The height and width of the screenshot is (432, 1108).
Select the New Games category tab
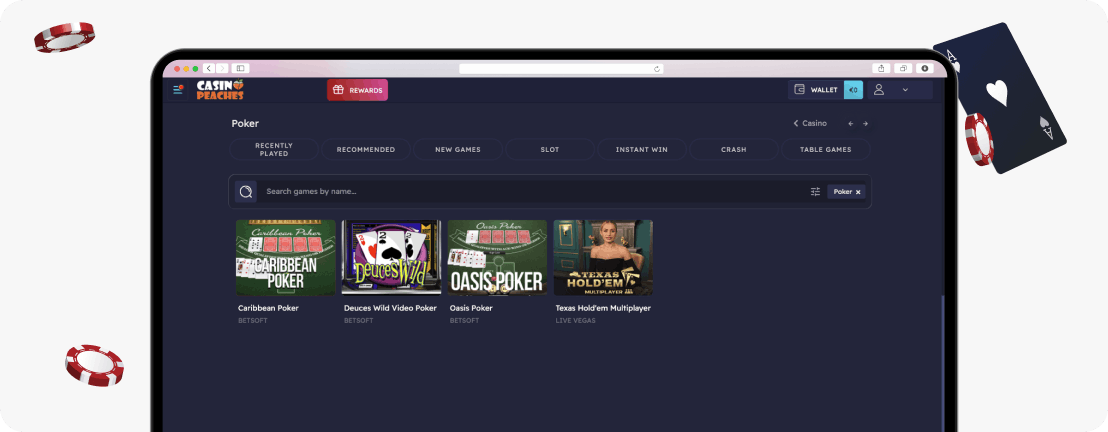click(x=458, y=149)
